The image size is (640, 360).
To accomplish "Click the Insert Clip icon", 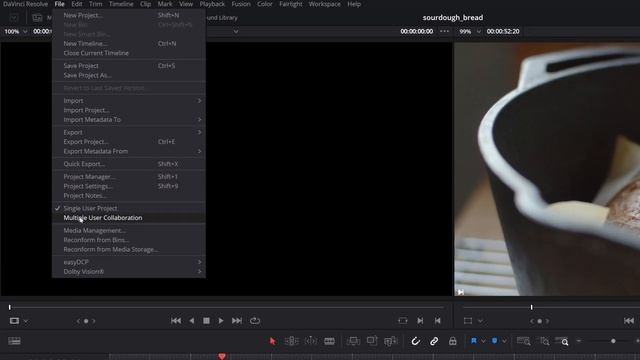I will pyautogui.click(x=353, y=341).
